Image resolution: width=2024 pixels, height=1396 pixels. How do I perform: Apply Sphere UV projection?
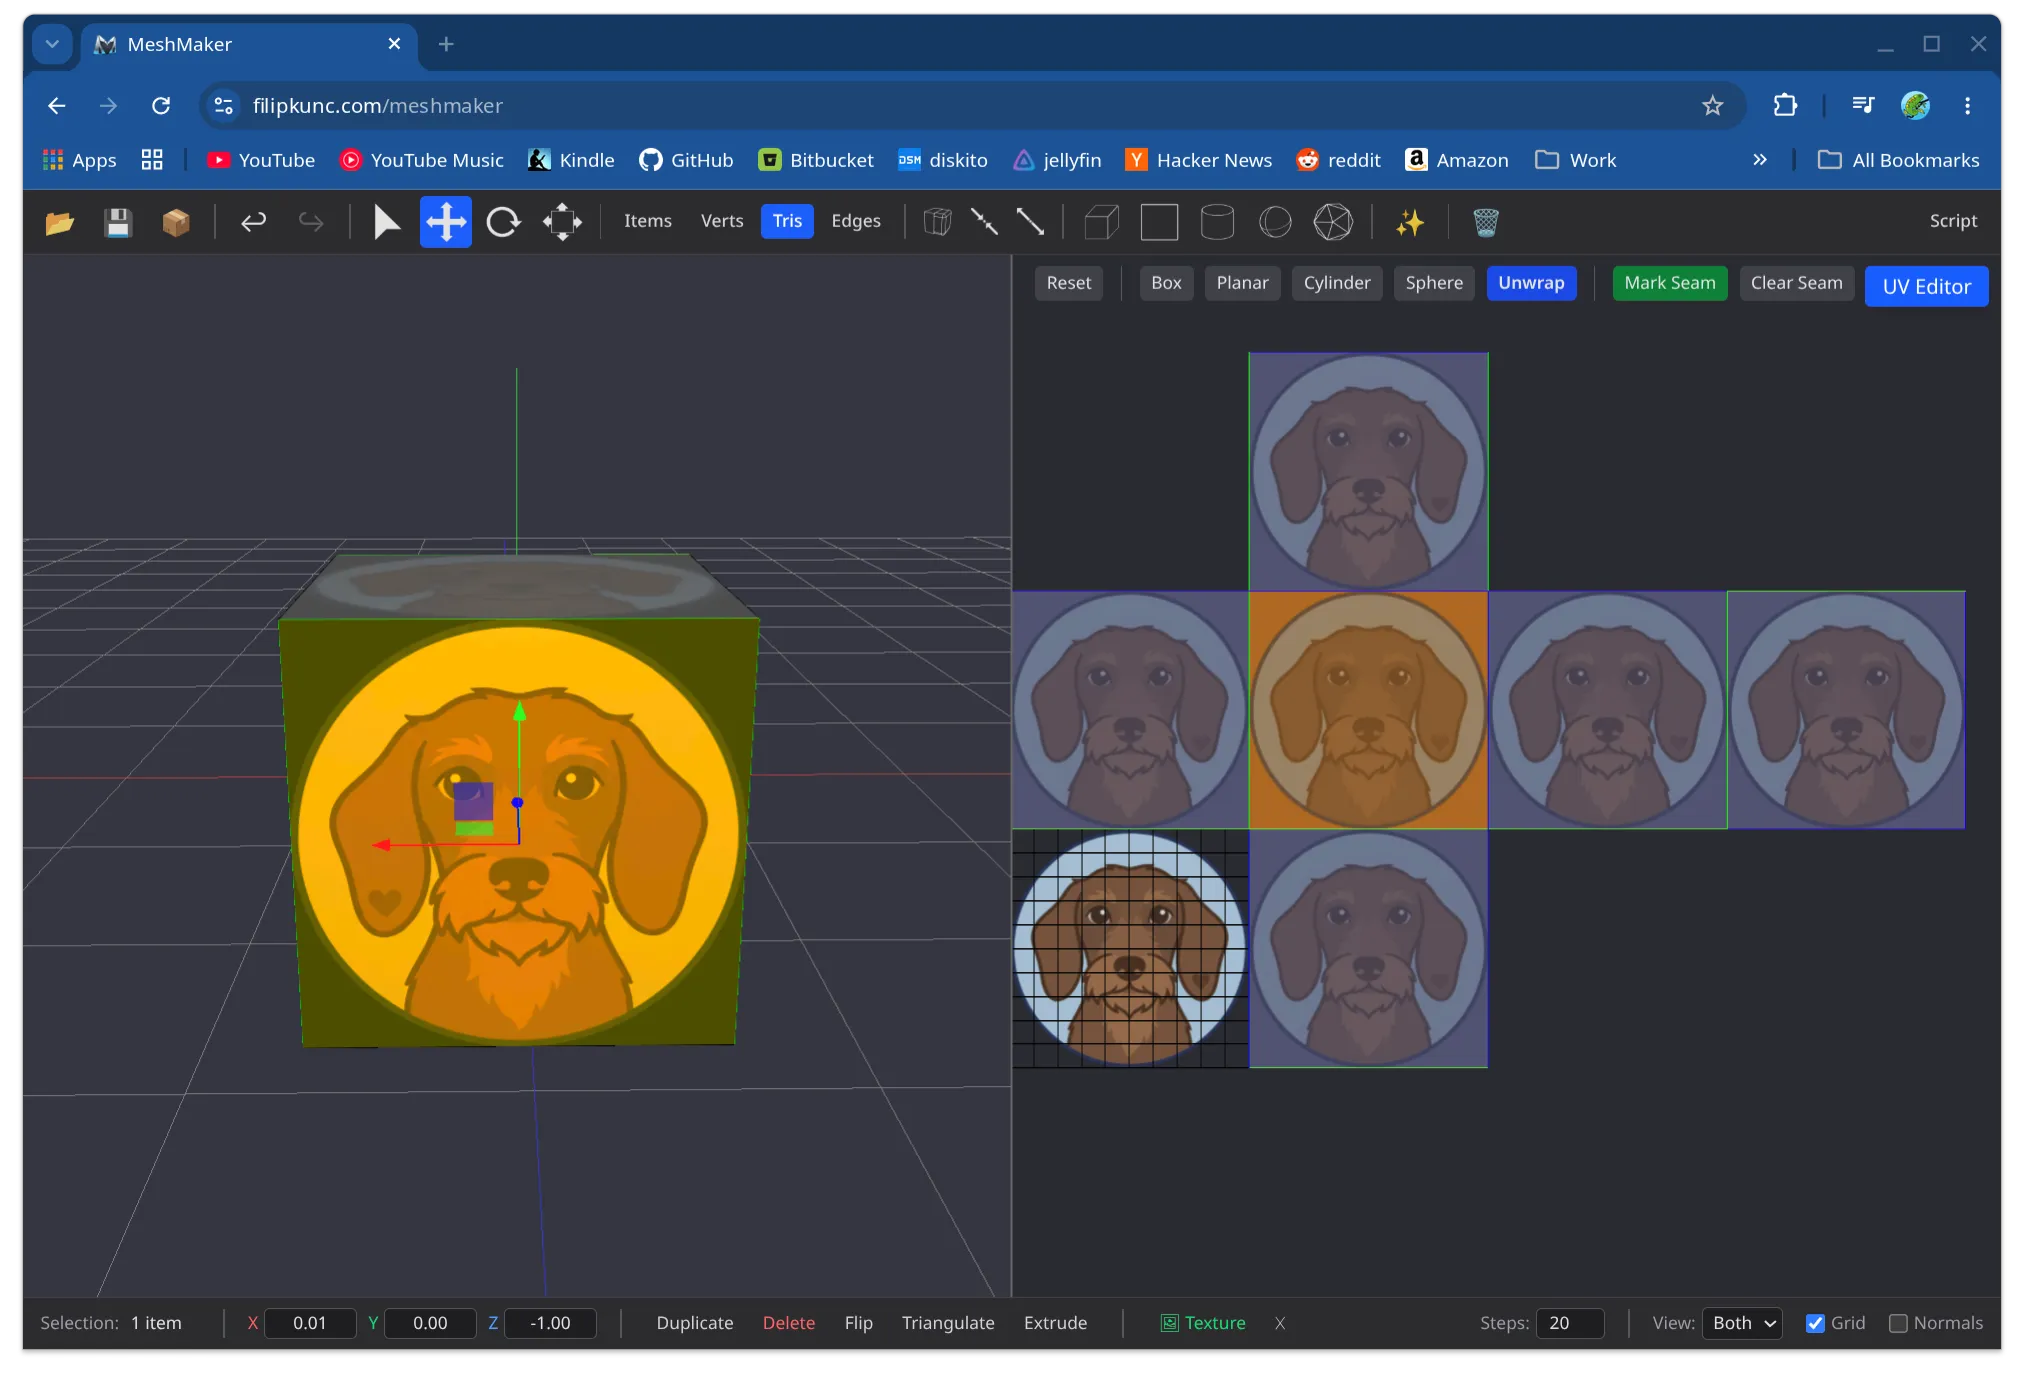(1434, 283)
